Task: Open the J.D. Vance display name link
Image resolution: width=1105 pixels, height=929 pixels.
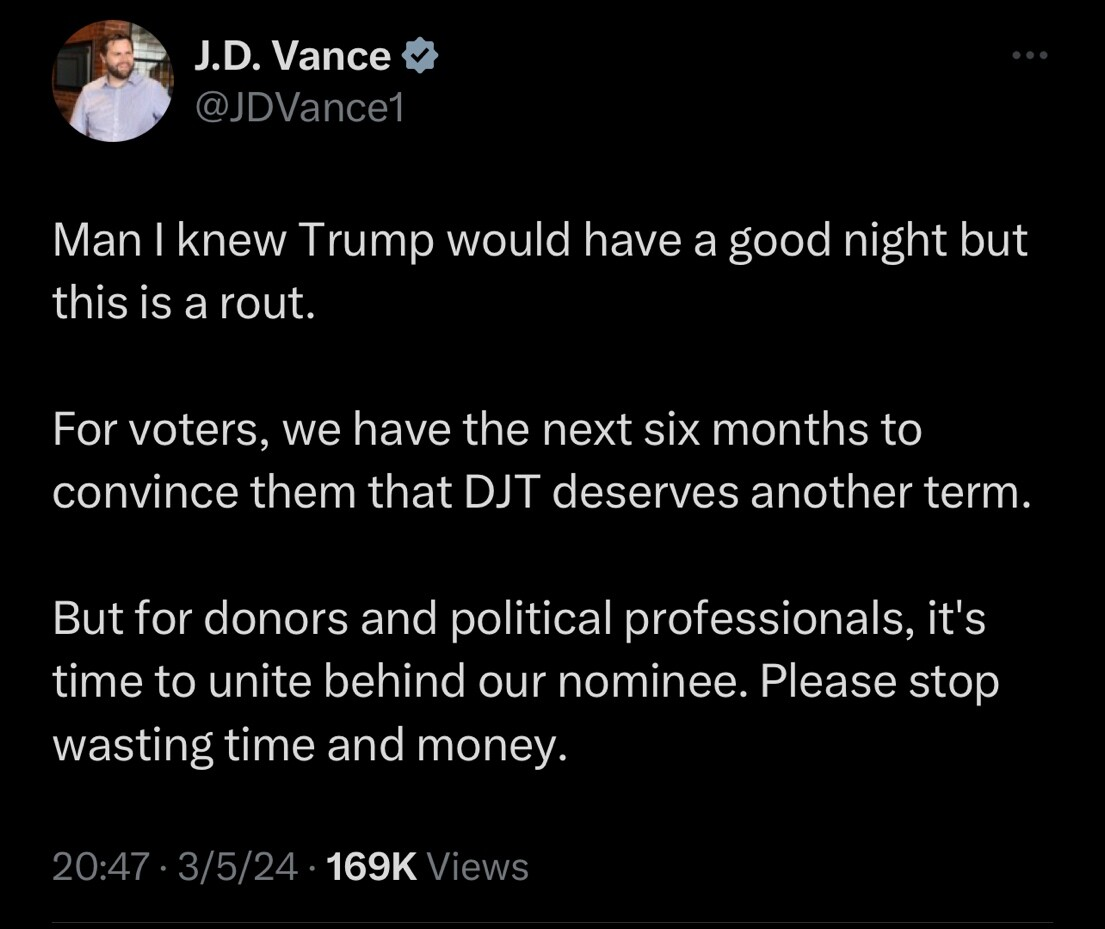Action: coord(292,56)
